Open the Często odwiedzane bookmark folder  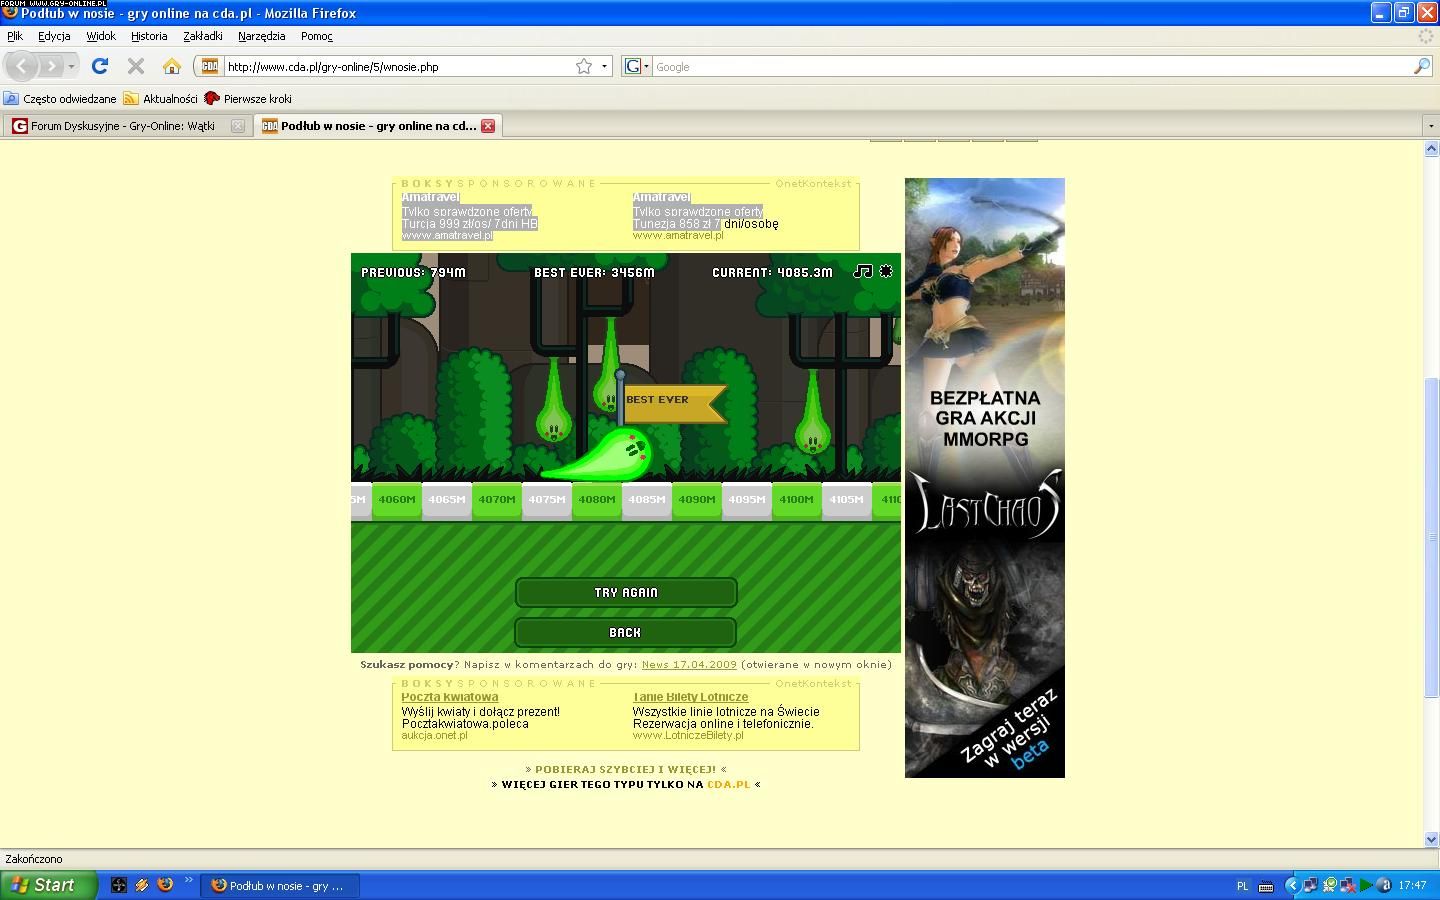click(60, 99)
